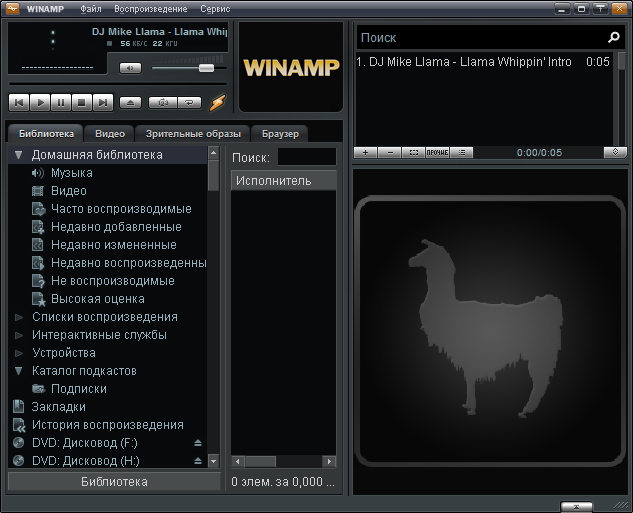Click the DVD: Дисковод (F:) disc icon

click(x=19, y=443)
